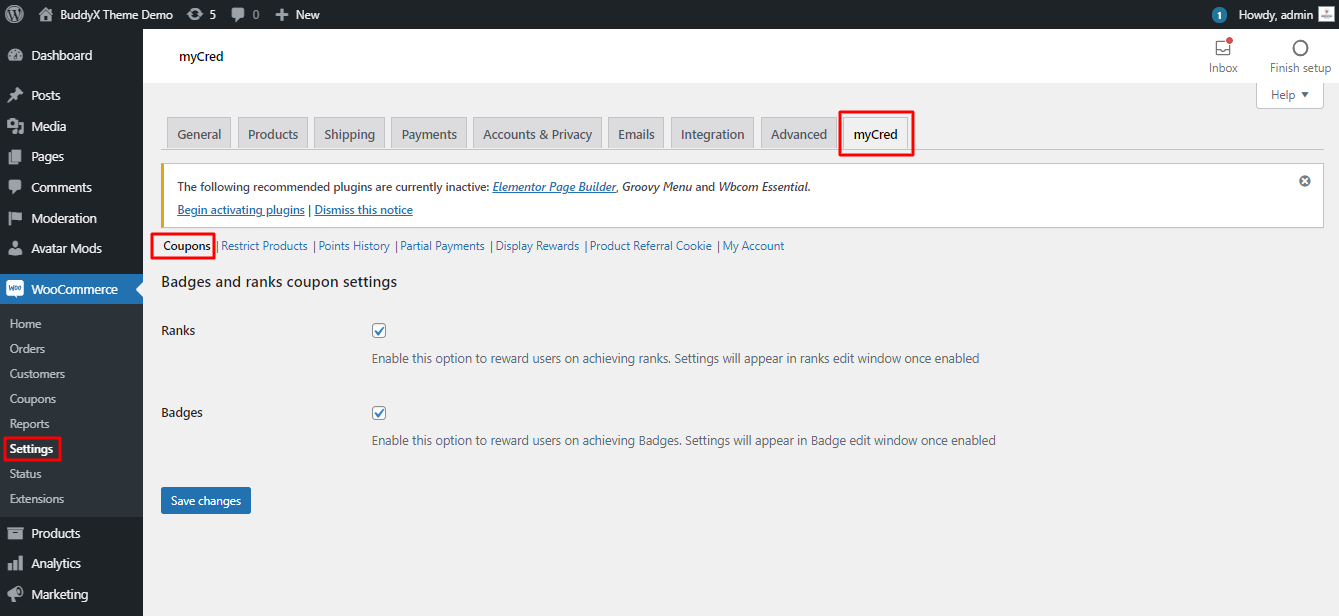Click the Finish setup circle icon

(1300, 48)
